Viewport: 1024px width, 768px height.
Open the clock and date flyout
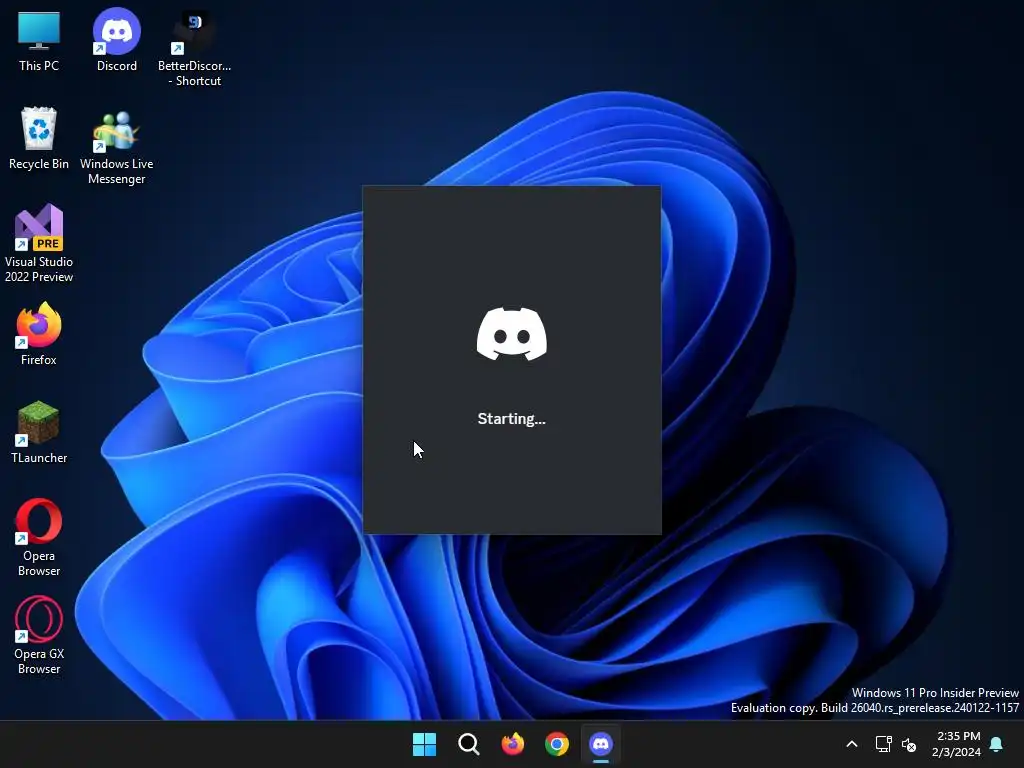(957, 744)
